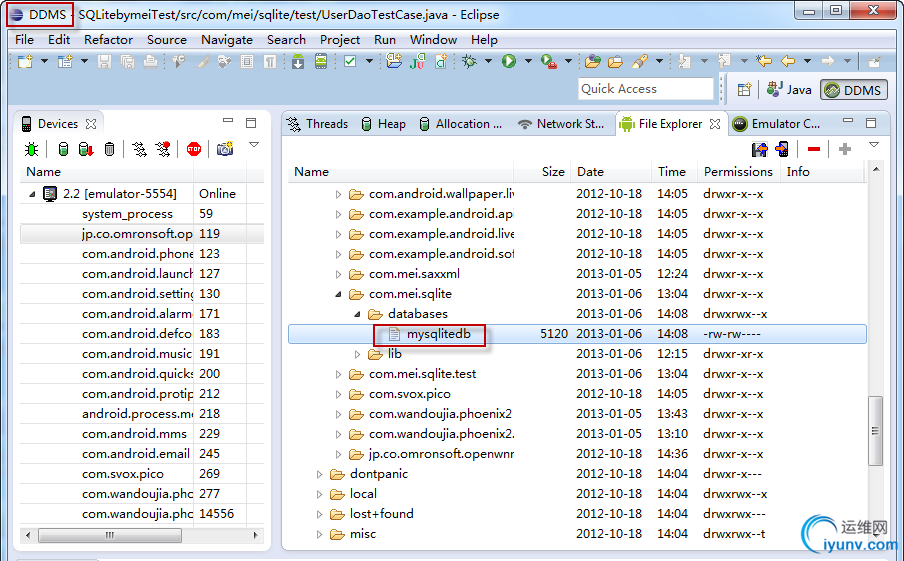Click the Open Type toolbar icon
The width and height of the screenshot is (904, 561).
592,61
